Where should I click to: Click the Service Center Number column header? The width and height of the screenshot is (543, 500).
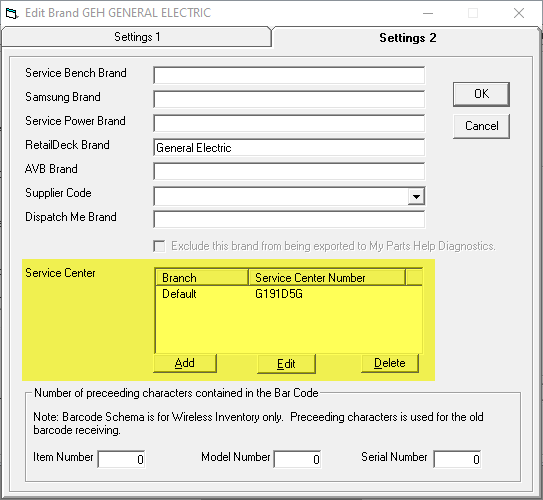(327, 278)
